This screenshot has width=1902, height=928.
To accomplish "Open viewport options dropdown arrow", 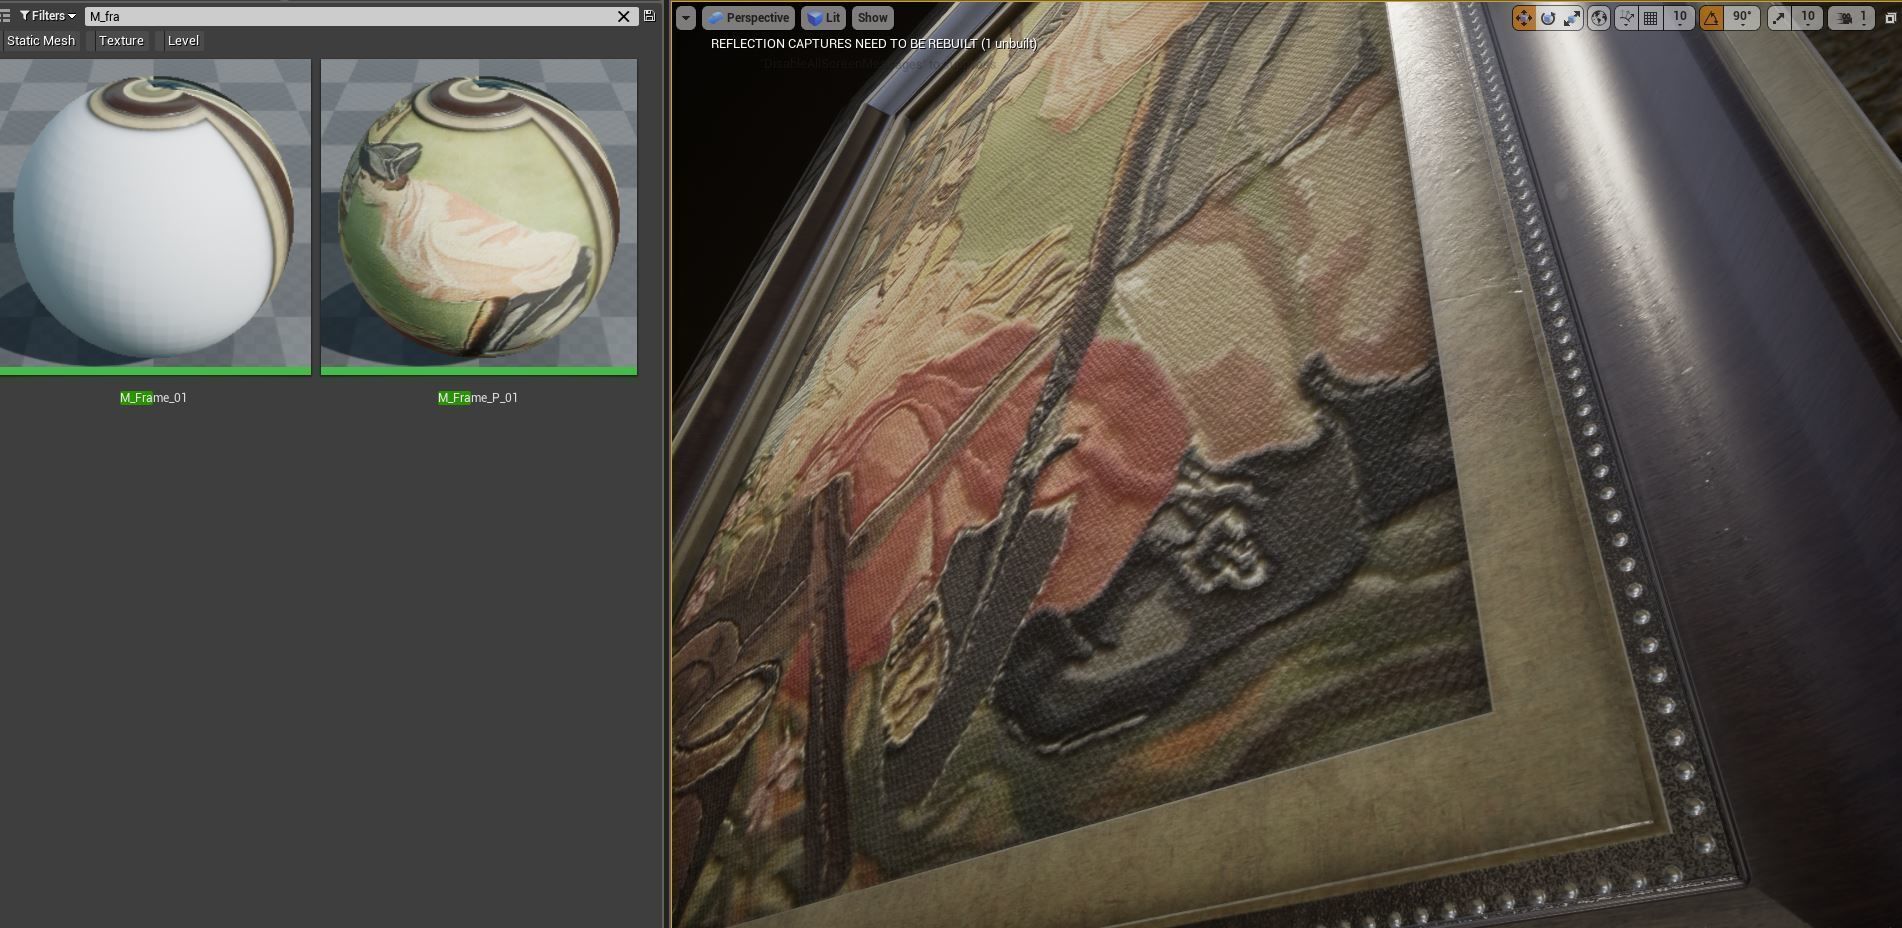I will coord(686,18).
